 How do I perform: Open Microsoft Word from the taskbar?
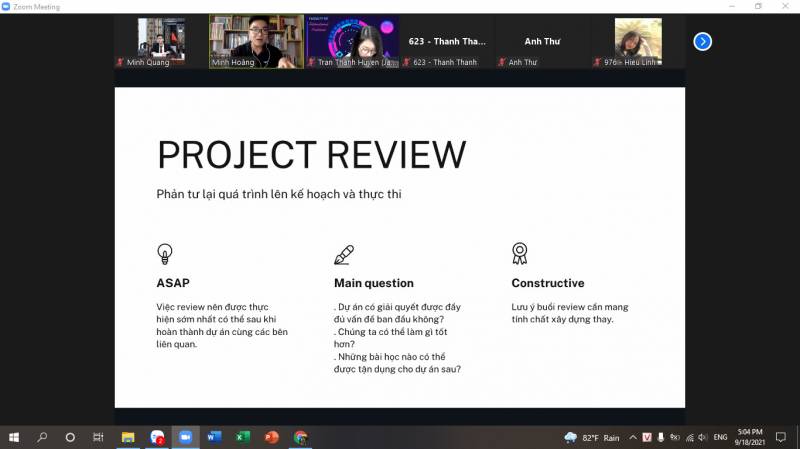pos(214,437)
